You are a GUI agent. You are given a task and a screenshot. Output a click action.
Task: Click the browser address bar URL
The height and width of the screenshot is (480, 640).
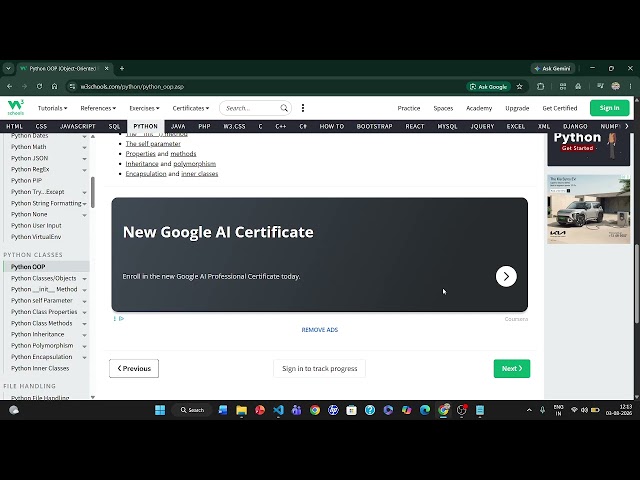(132, 87)
